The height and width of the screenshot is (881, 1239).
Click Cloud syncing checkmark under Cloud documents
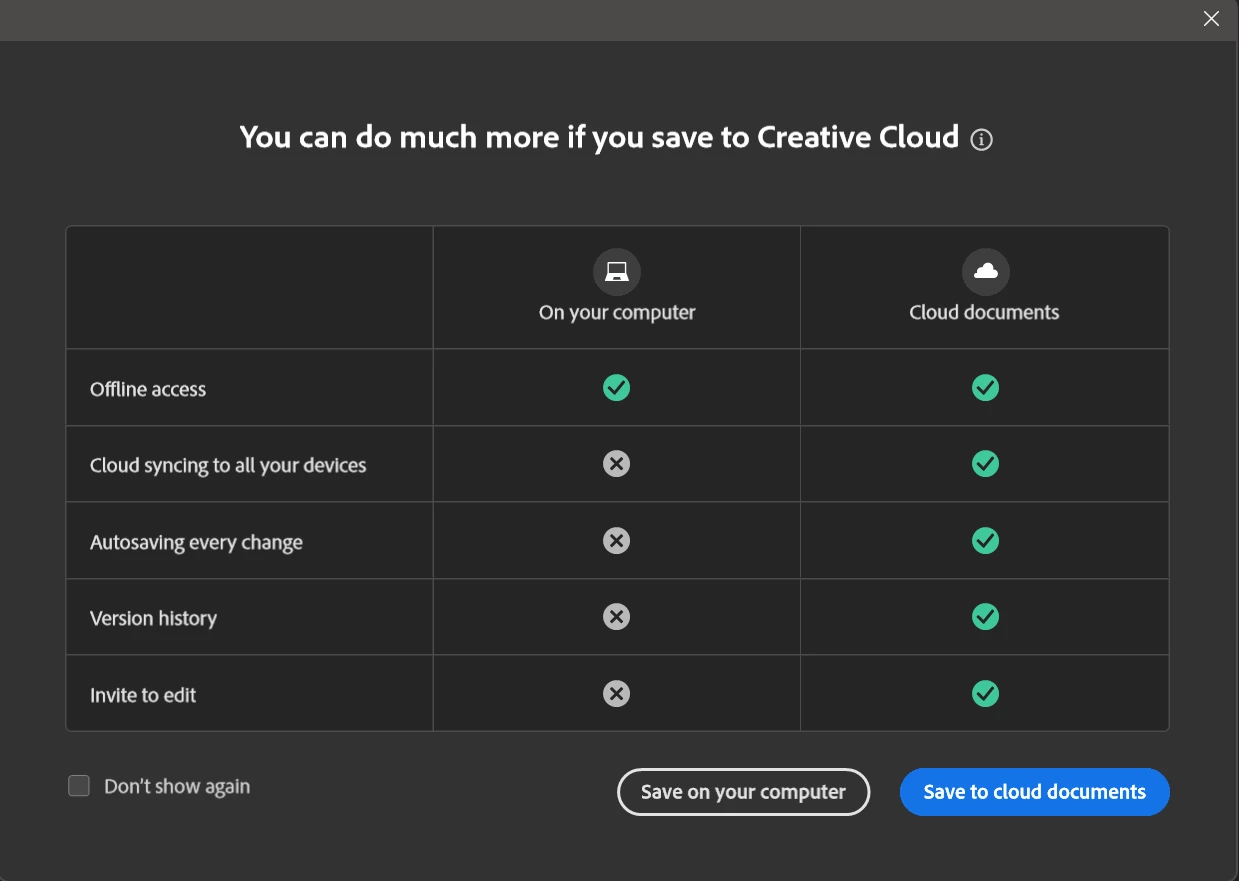pos(986,464)
